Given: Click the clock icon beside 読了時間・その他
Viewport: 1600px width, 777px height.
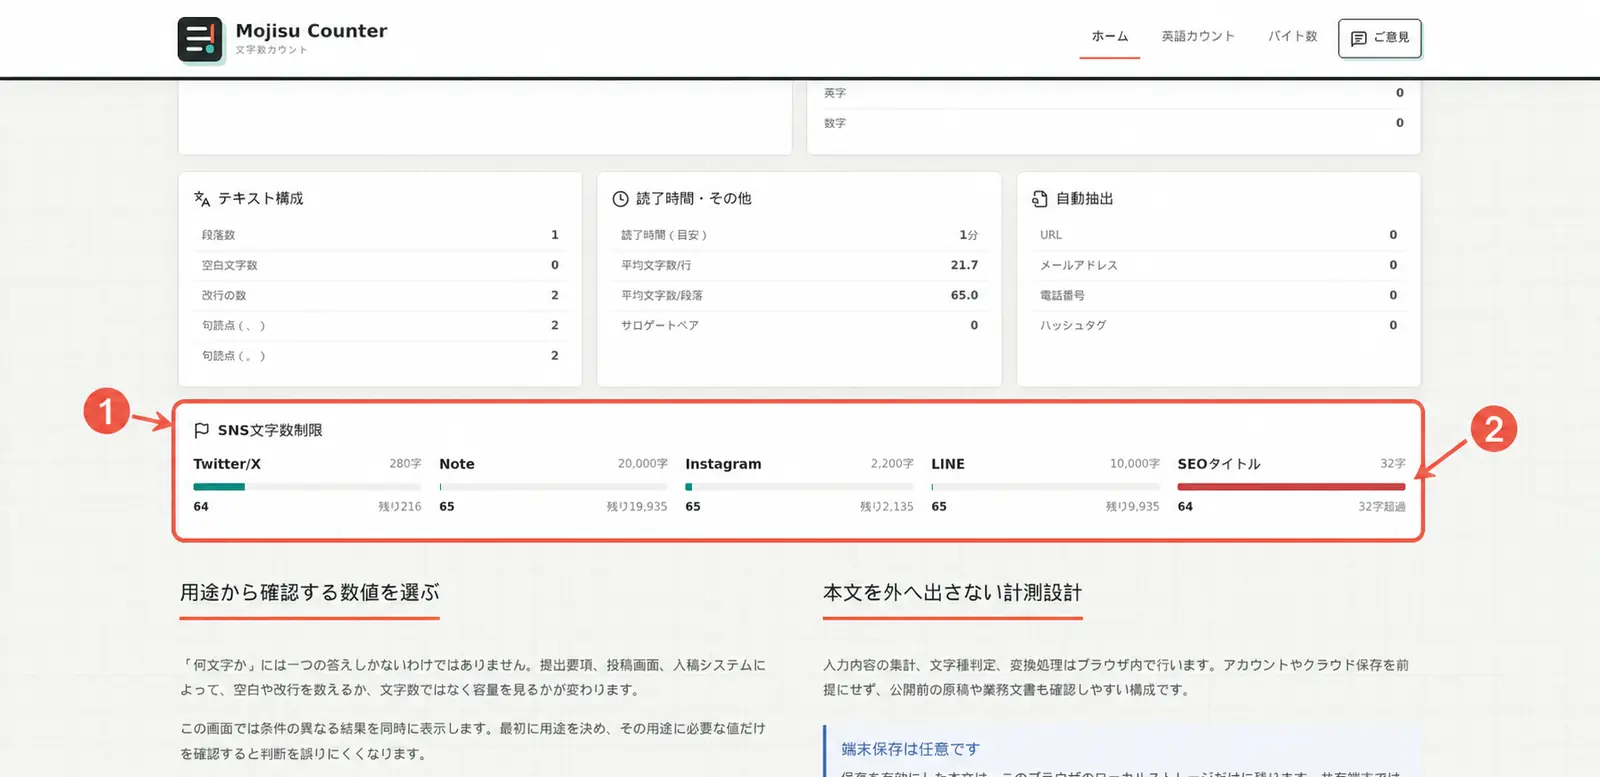Looking at the screenshot, I should pyautogui.click(x=620, y=199).
